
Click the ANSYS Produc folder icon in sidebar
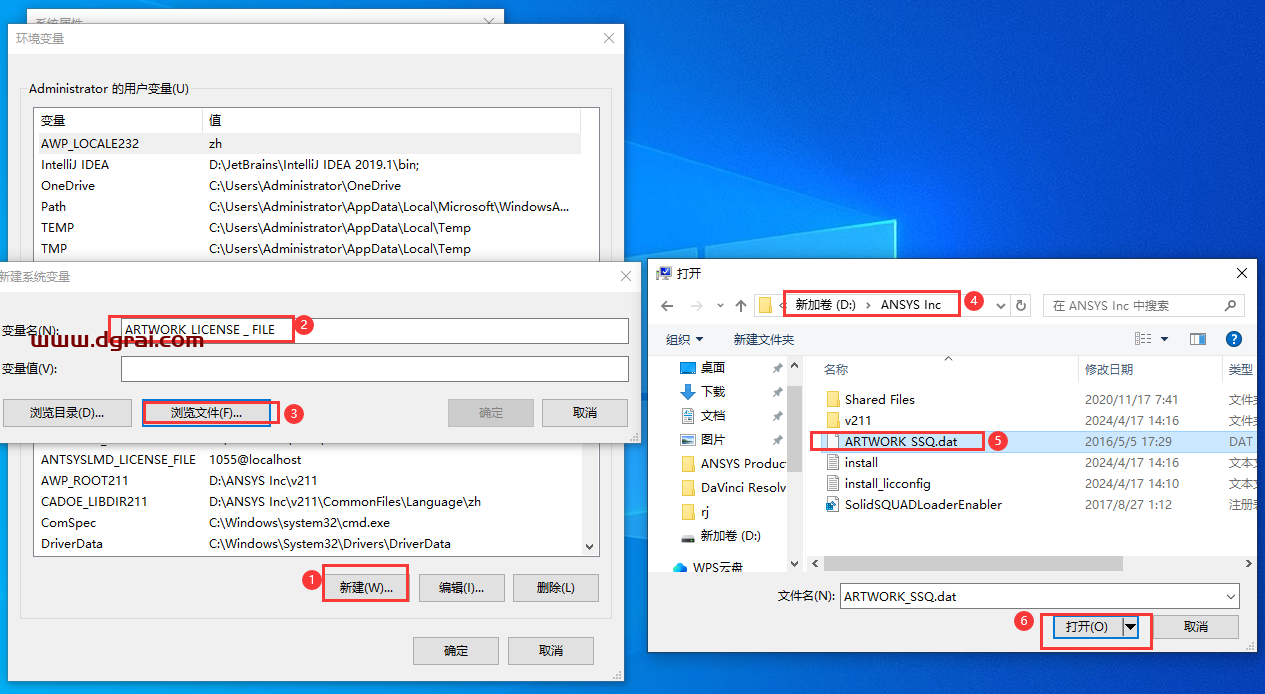pyautogui.click(x=688, y=463)
